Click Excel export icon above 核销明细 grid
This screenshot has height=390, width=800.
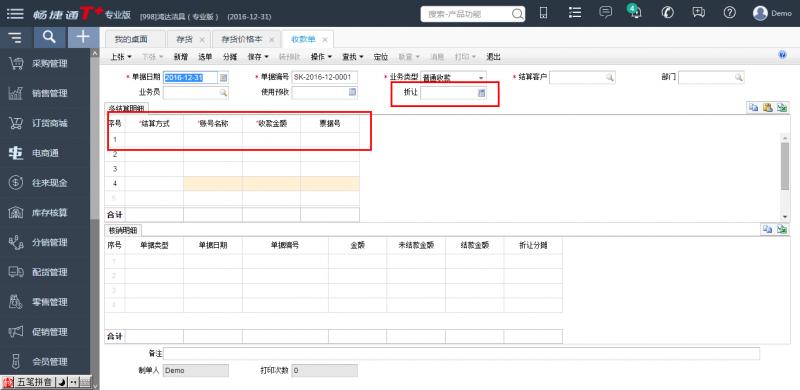782,230
